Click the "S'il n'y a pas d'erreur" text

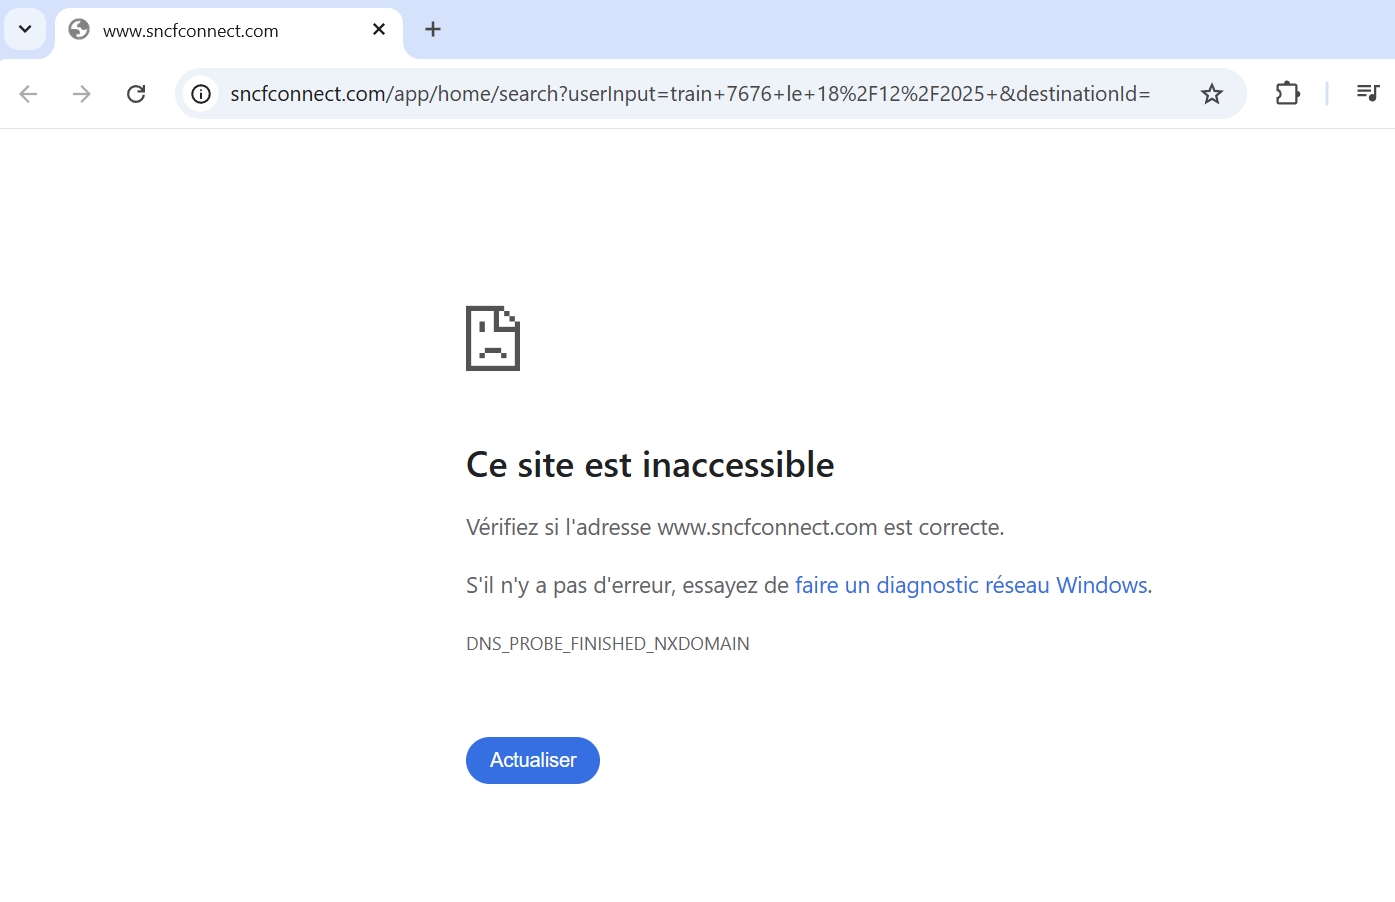(627, 585)
